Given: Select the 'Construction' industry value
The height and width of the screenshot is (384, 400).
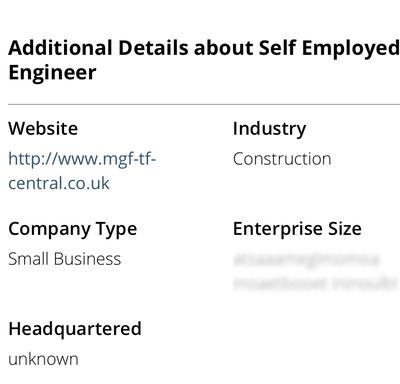Looking at the screenshot, I should (282, 159).
